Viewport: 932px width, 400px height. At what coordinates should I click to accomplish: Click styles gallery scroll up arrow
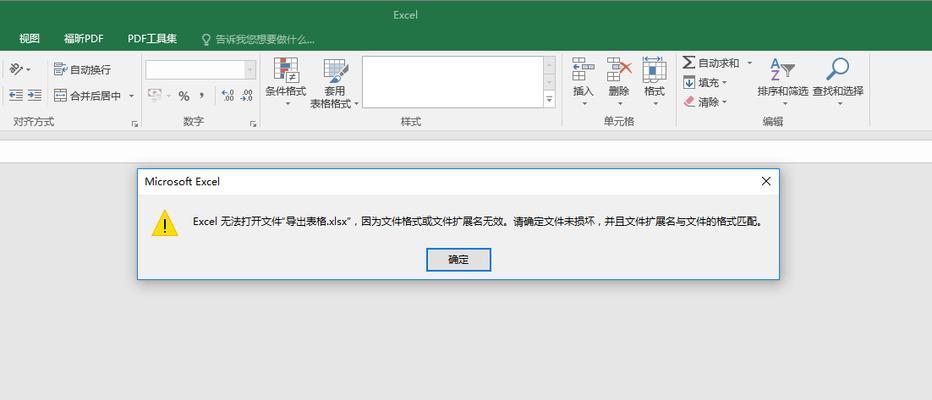(x=549, y=64)
